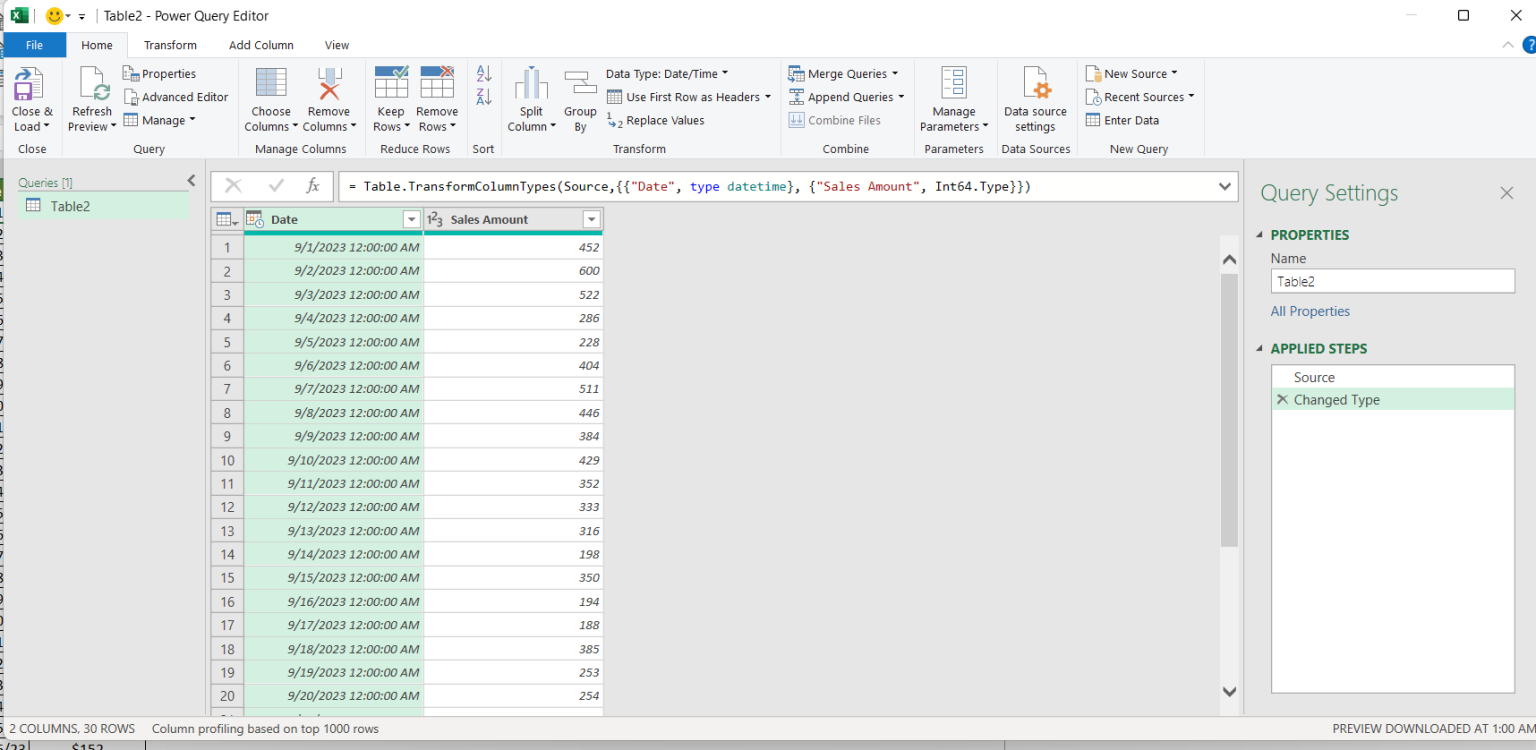Expand the formula bar

(1225, 187)
